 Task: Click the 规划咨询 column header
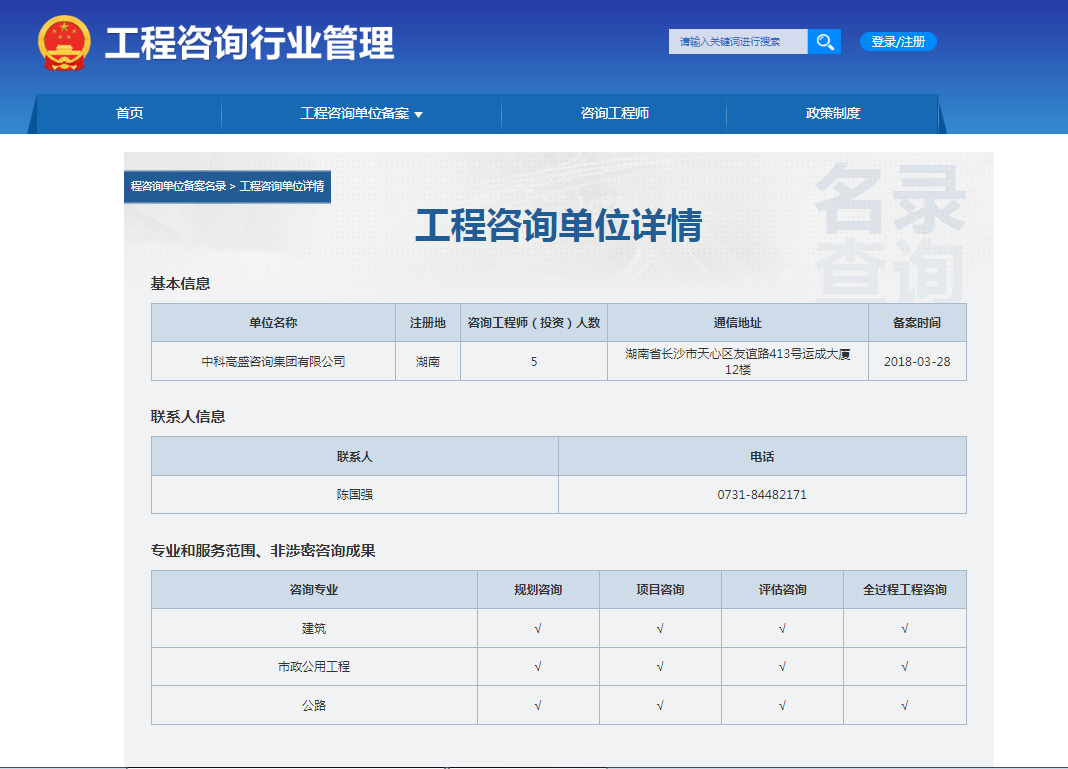pyautogui.click(x=538, y=590)
